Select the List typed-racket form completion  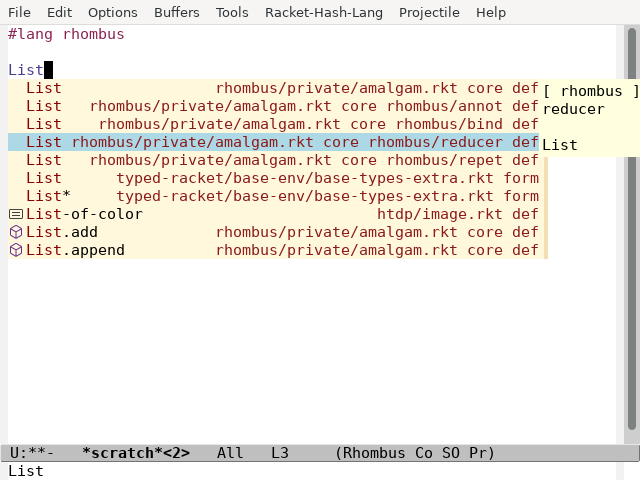pyautogui.click(x=273, y=178)
